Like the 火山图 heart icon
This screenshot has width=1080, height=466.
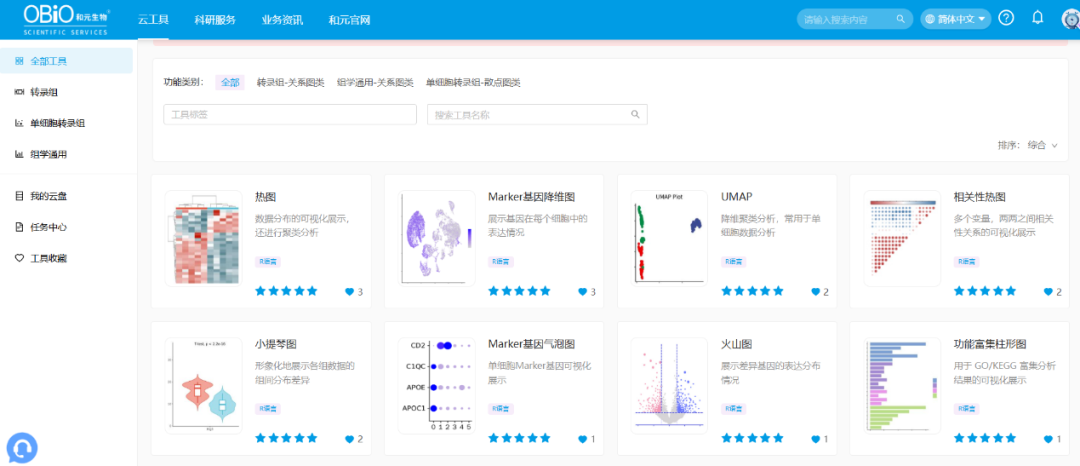click(816, 439)
